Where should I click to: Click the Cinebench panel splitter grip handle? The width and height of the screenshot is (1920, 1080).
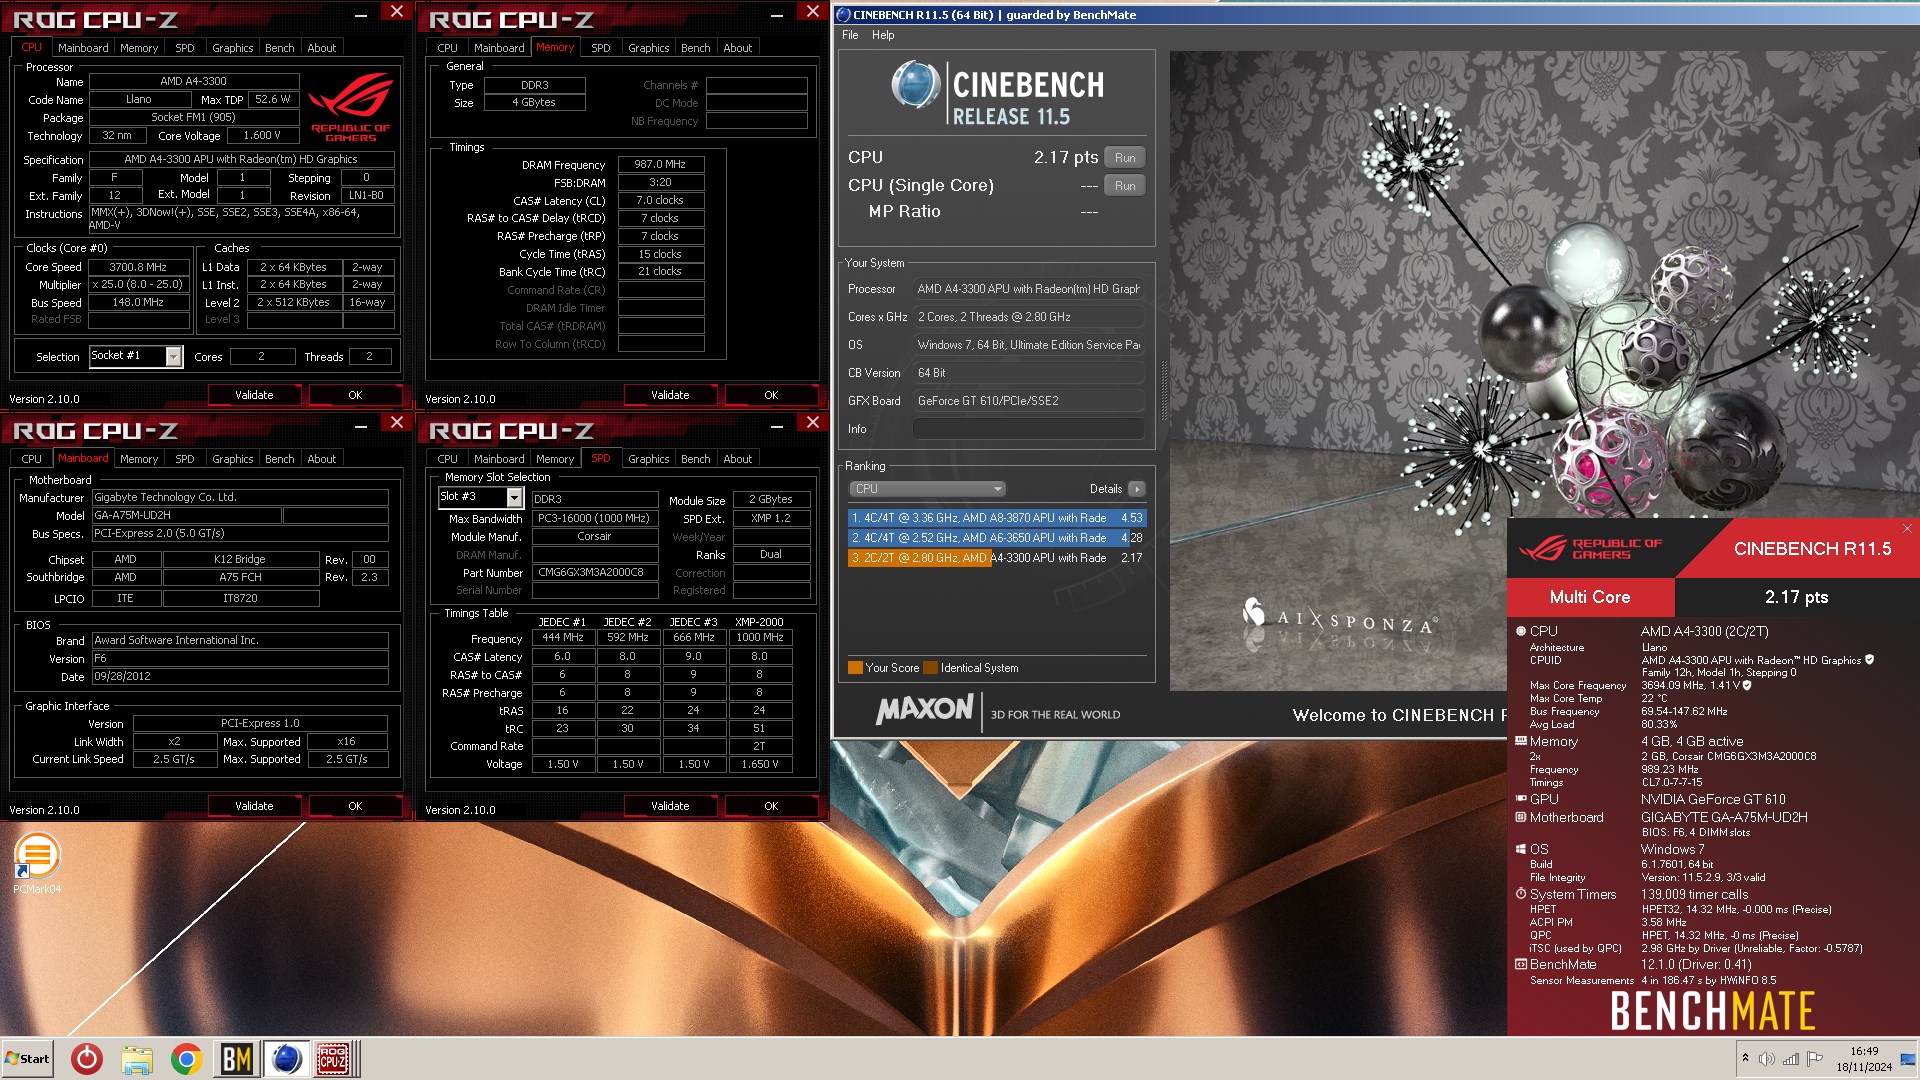click(1163, 390)
